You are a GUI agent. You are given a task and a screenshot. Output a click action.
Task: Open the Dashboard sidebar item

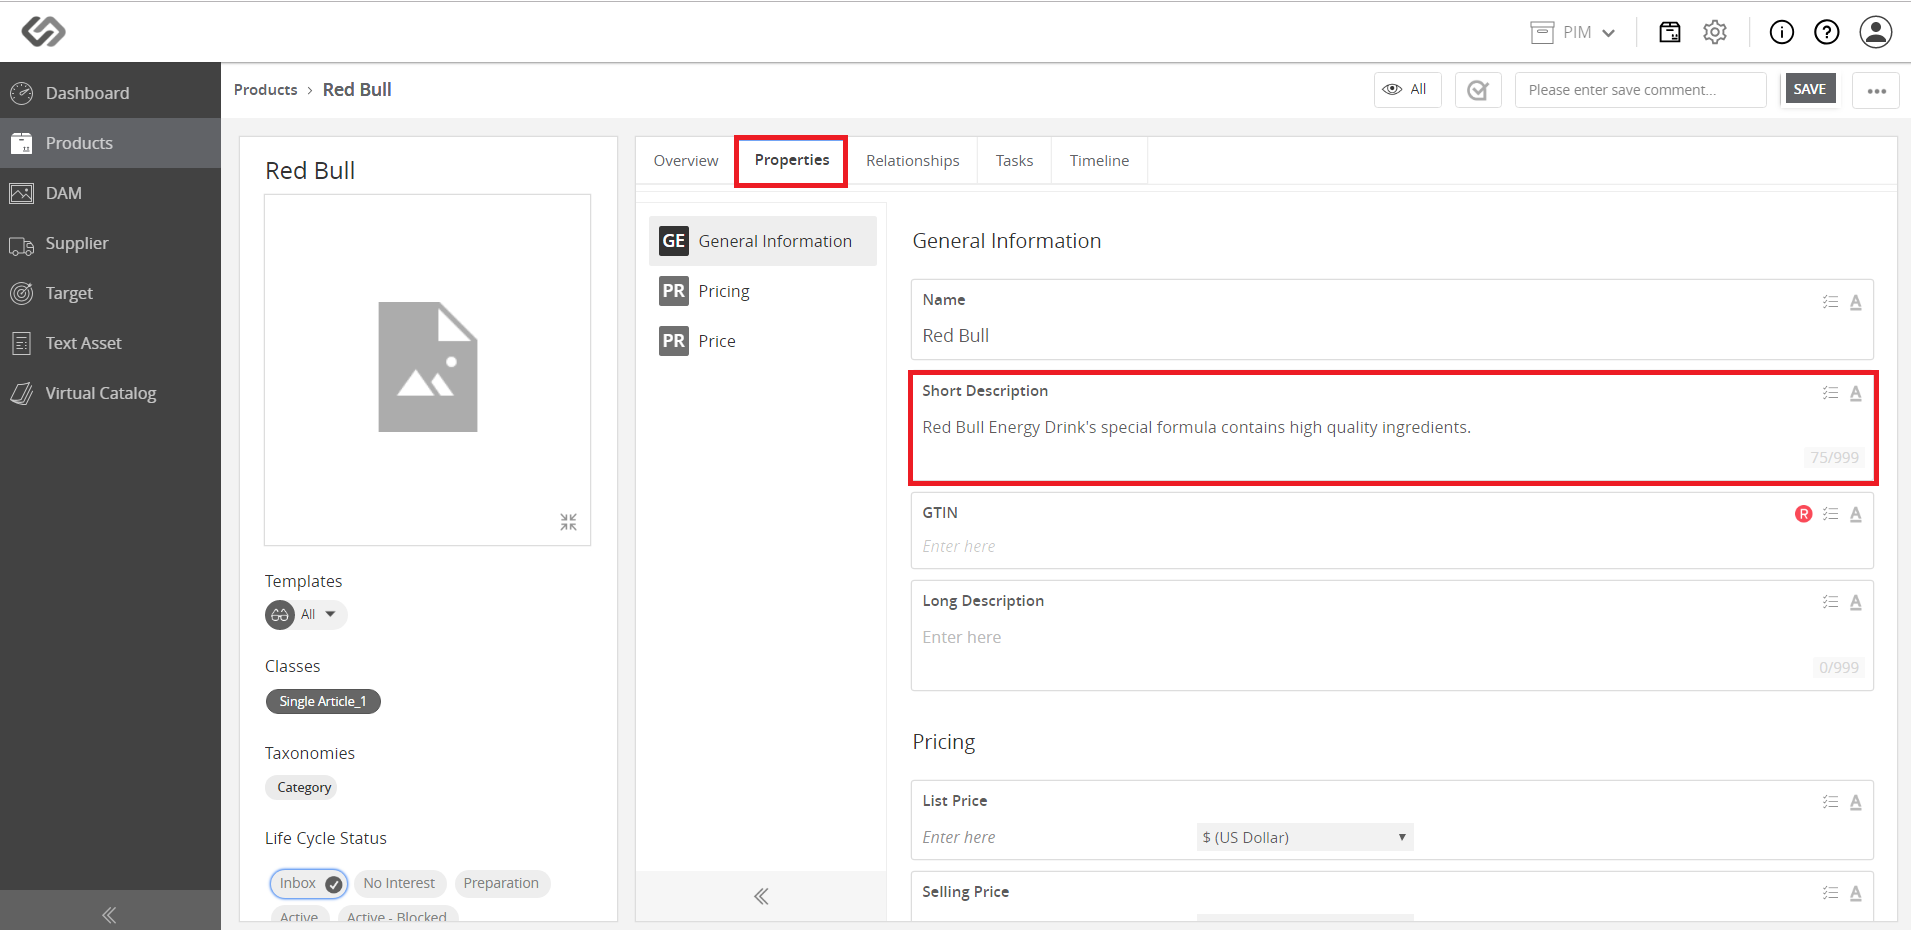coord(110,93)
